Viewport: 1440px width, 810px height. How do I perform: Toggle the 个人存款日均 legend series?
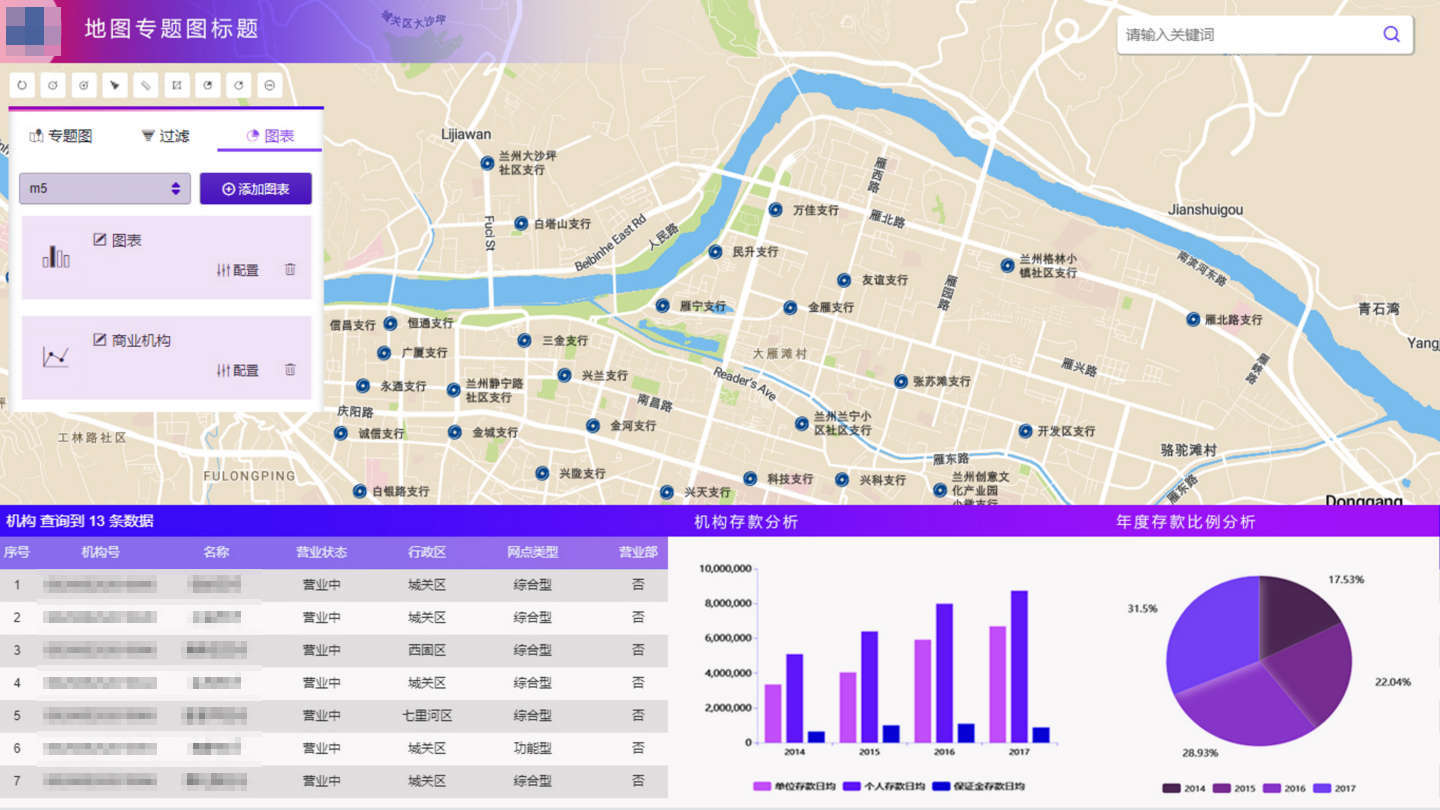[x=885, y=786]
